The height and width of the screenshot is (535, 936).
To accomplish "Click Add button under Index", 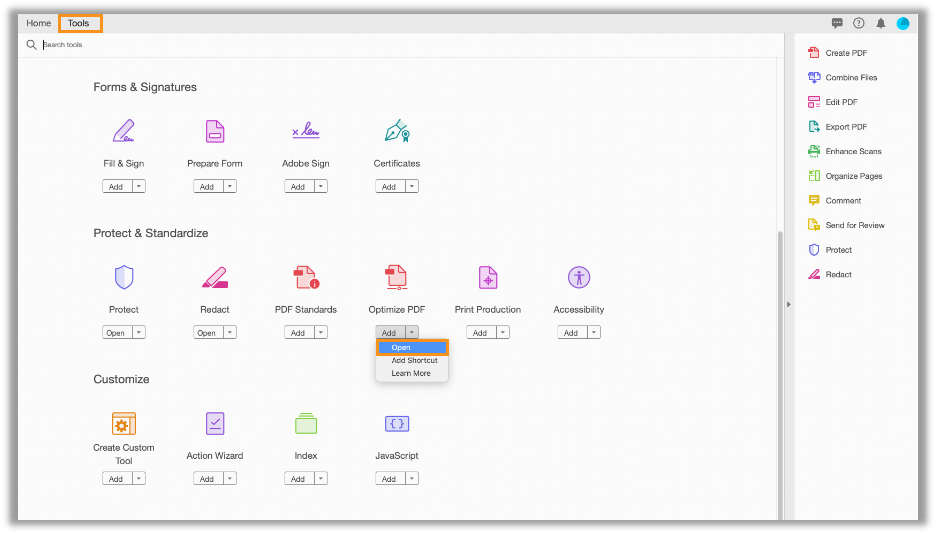I will coord(299,478).
